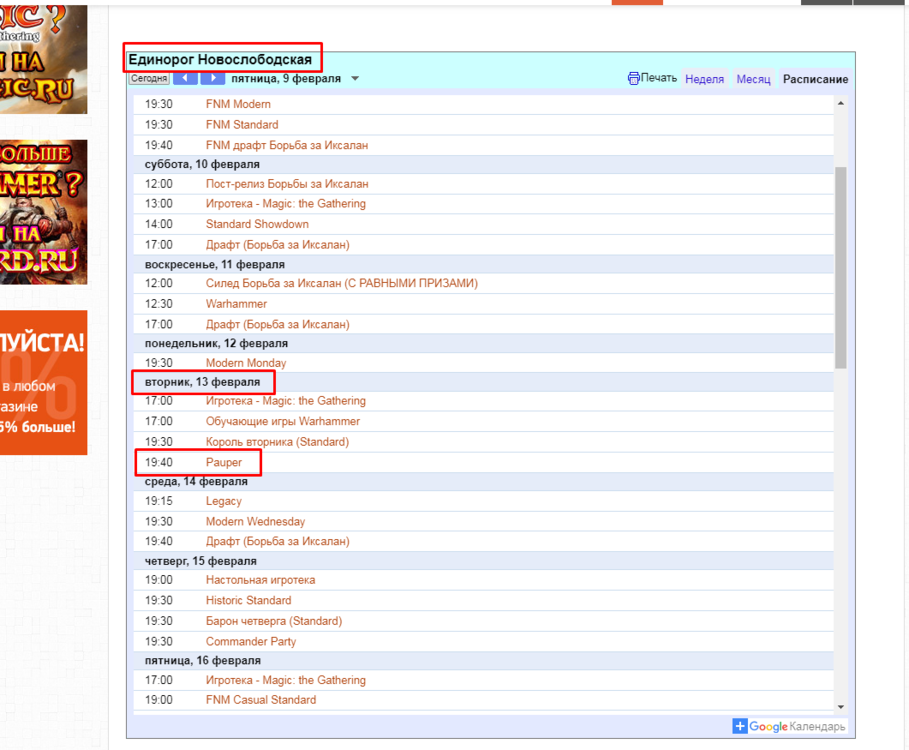Click the calendar vertical scrollbar thumb
909x750 pixels.
coord(841,267)
